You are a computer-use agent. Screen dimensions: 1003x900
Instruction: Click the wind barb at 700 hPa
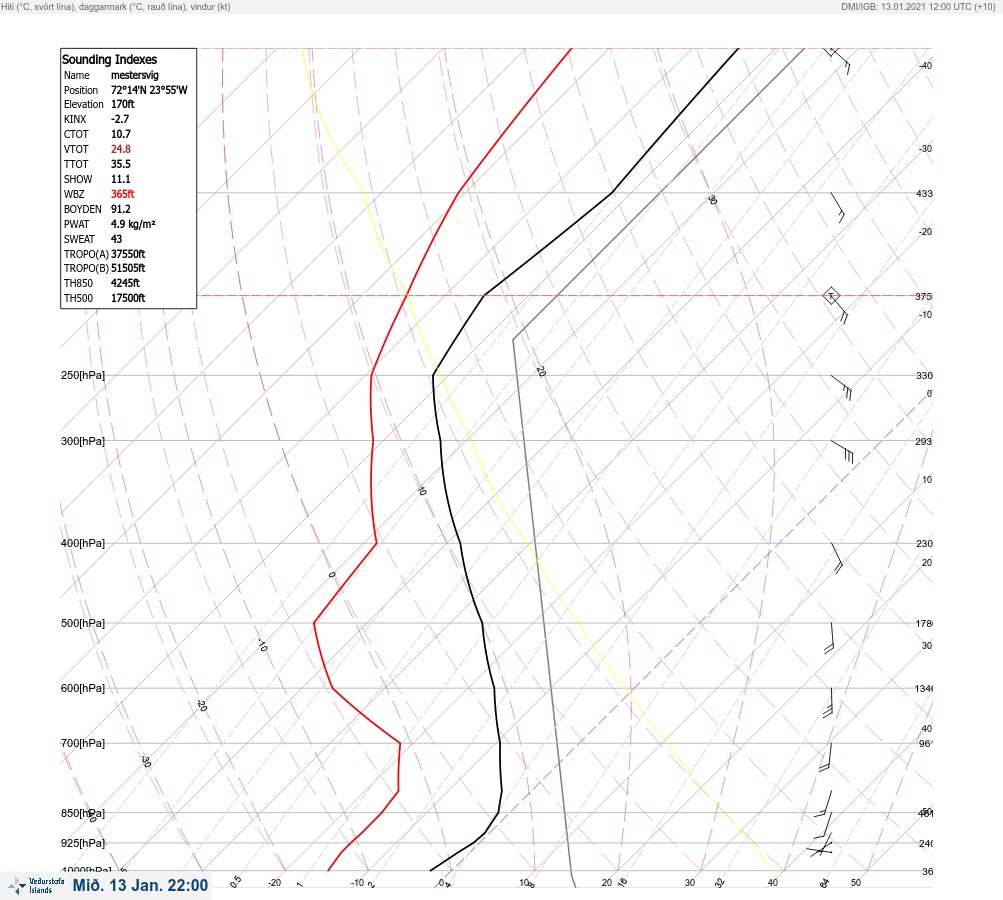point(826,757)
